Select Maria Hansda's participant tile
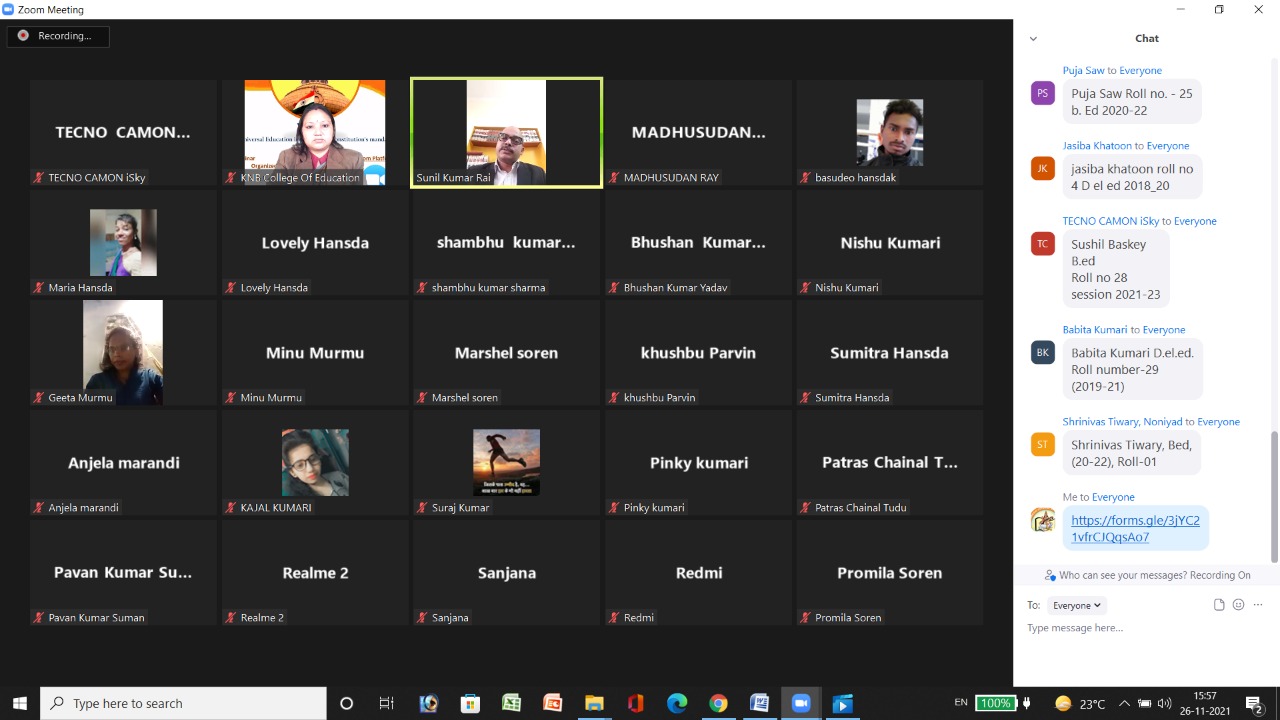This screenshot has height=720, width=1280. coord(123,242)
